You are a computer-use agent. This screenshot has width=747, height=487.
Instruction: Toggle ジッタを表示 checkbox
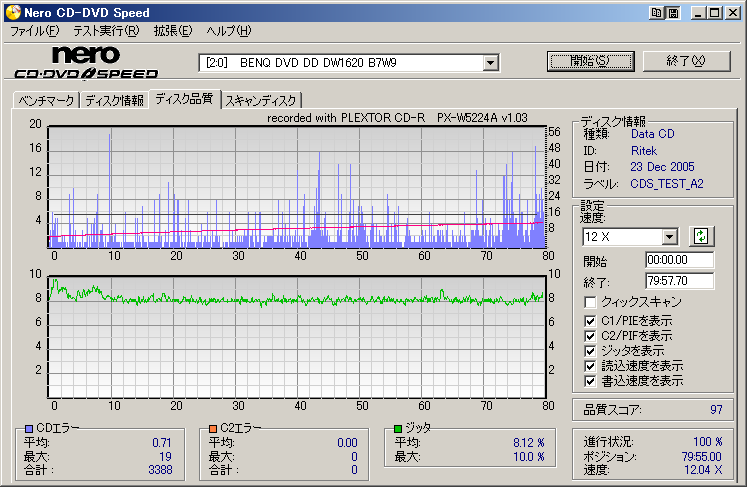591,351
